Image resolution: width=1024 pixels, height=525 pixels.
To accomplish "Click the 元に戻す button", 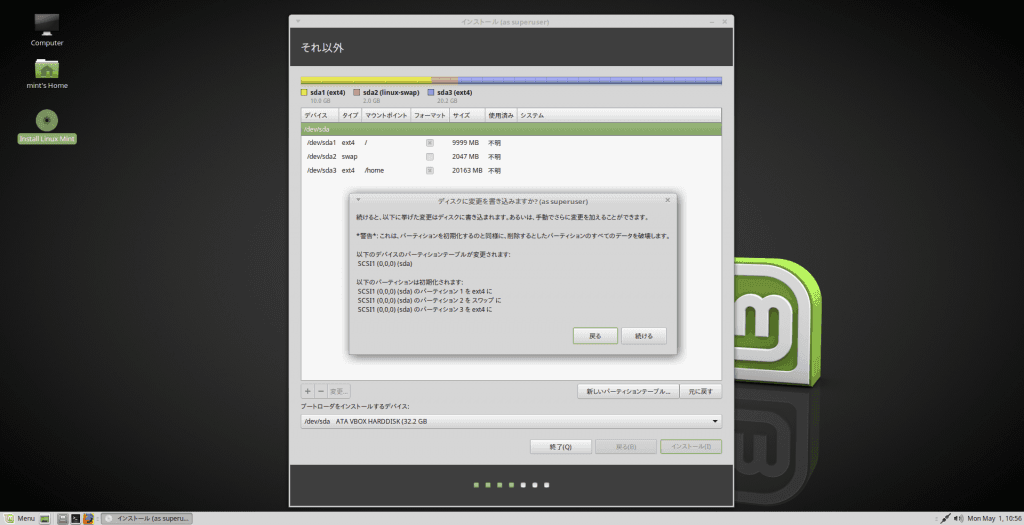I will click(x=701, y=391).
